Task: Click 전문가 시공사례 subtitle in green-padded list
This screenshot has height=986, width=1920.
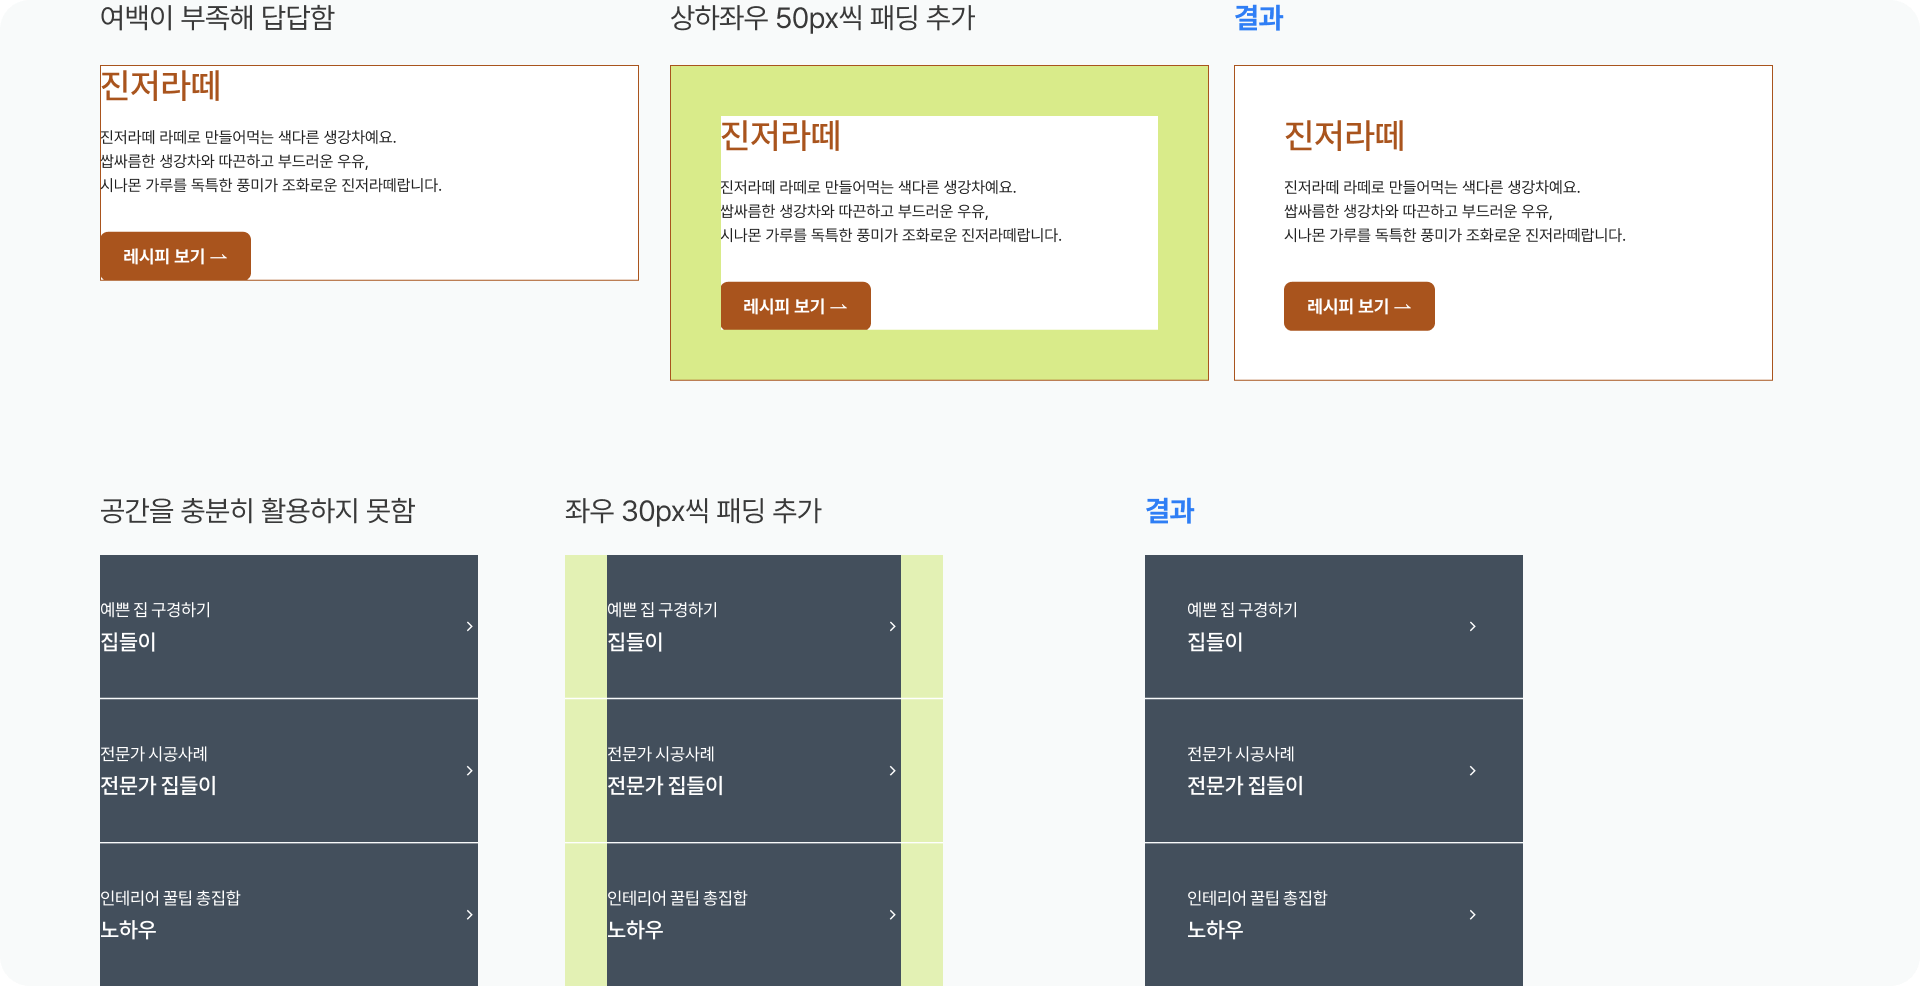Action: 661,754
